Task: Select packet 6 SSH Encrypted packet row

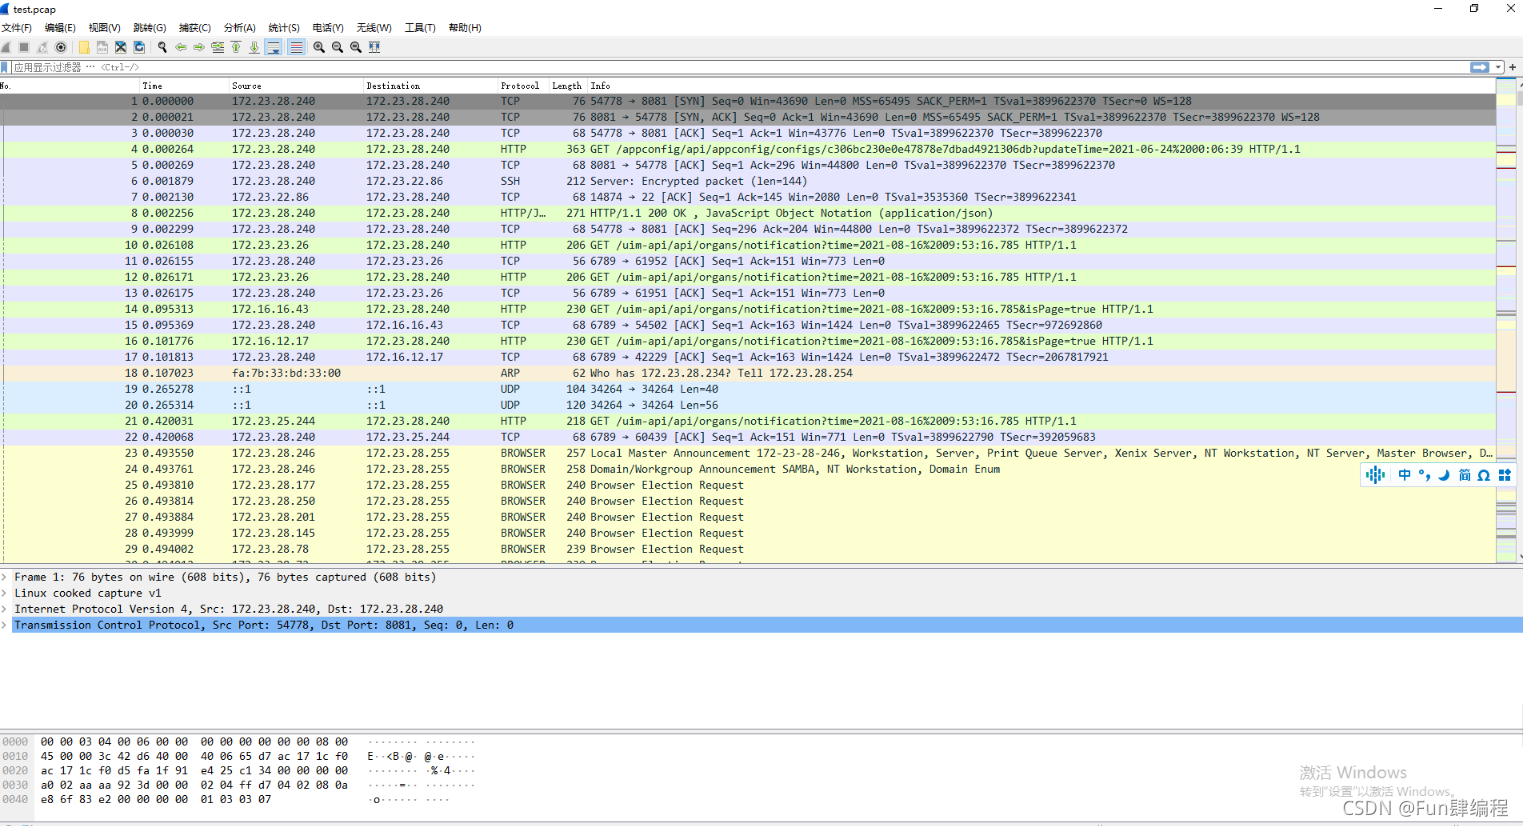Action: click(x=748, y=181)
